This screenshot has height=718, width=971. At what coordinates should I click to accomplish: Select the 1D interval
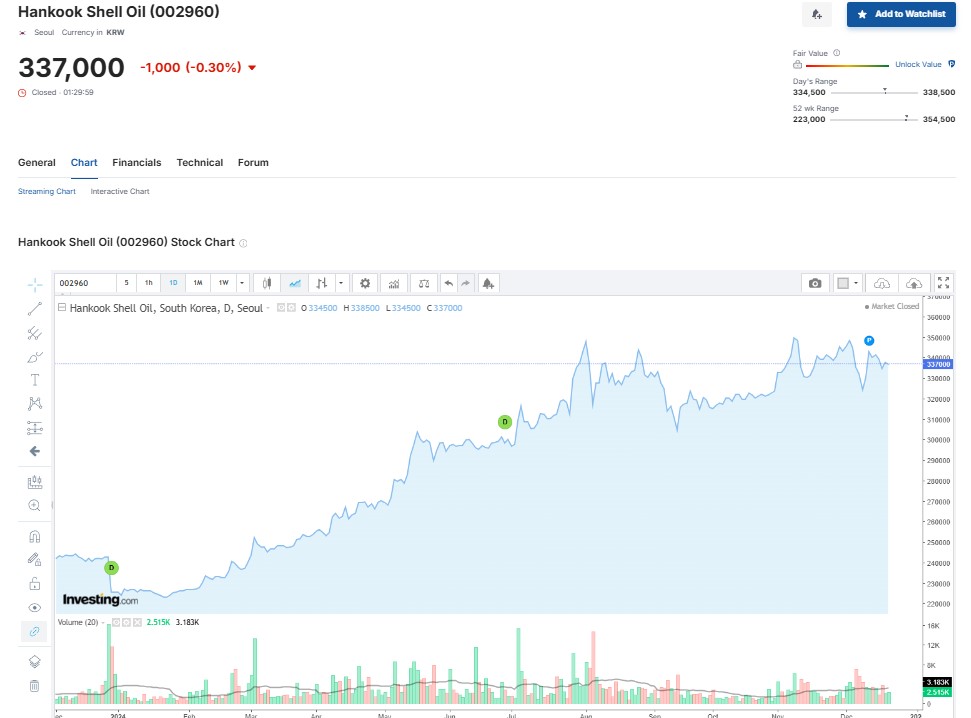[173, 283]
